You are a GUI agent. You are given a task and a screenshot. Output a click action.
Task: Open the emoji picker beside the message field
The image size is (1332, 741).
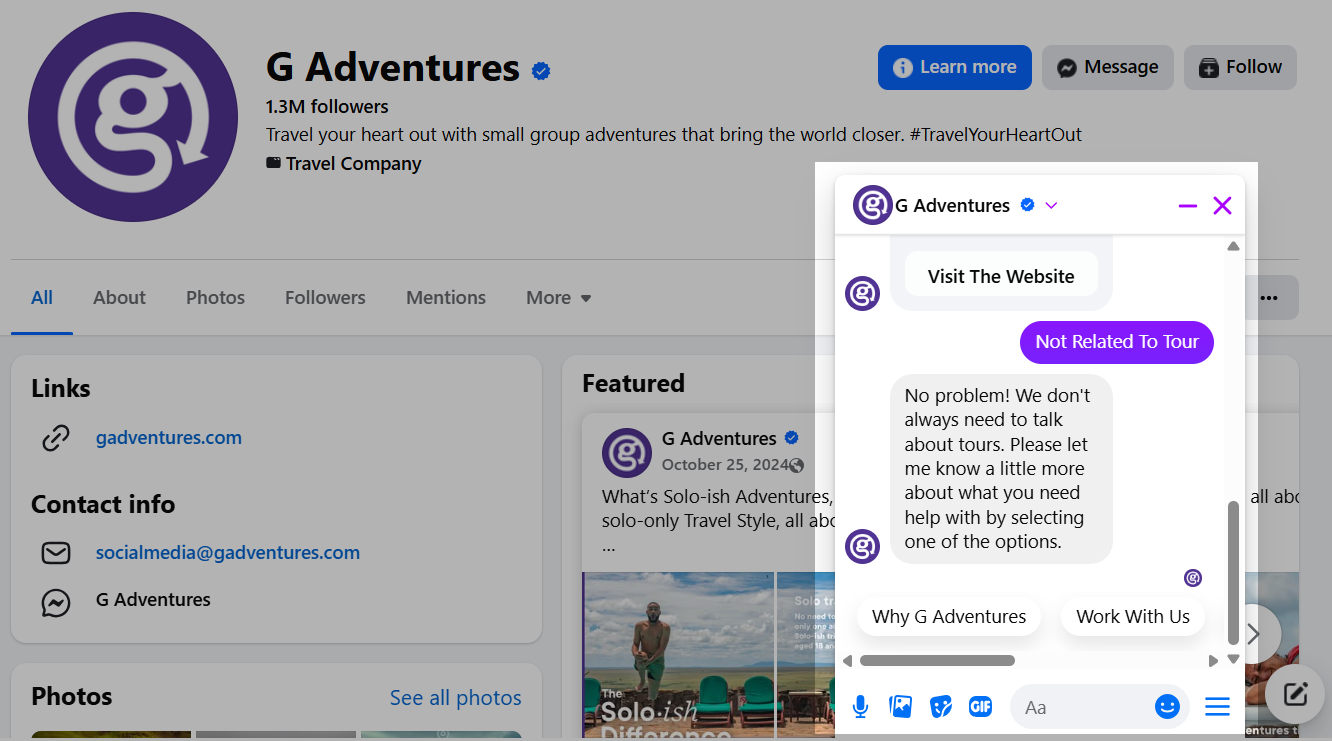1166,707
